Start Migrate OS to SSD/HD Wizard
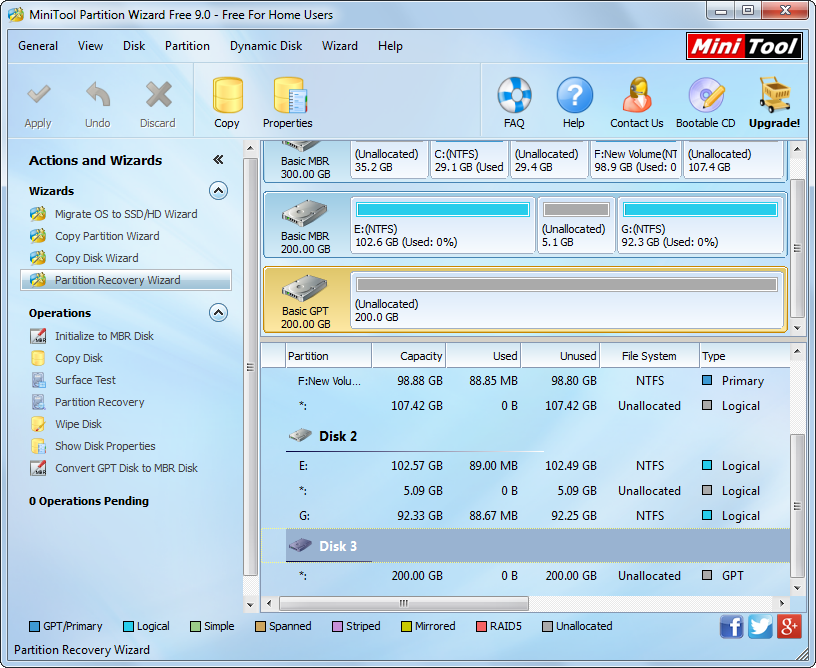Viewport: 816px width, 668px height. (x=126, y=214)
